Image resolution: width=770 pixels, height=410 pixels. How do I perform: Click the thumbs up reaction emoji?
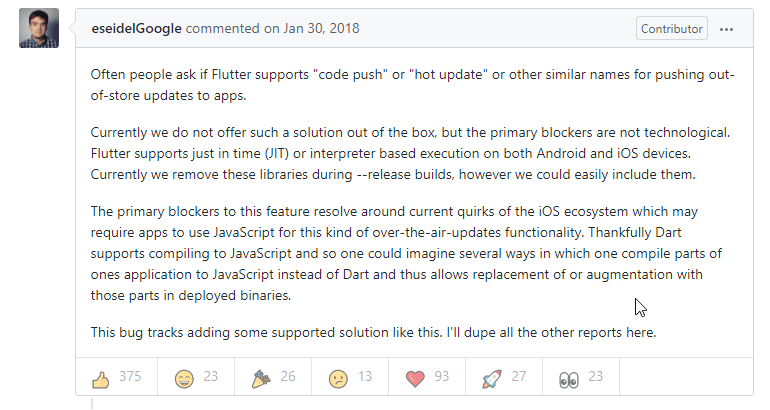100,379
